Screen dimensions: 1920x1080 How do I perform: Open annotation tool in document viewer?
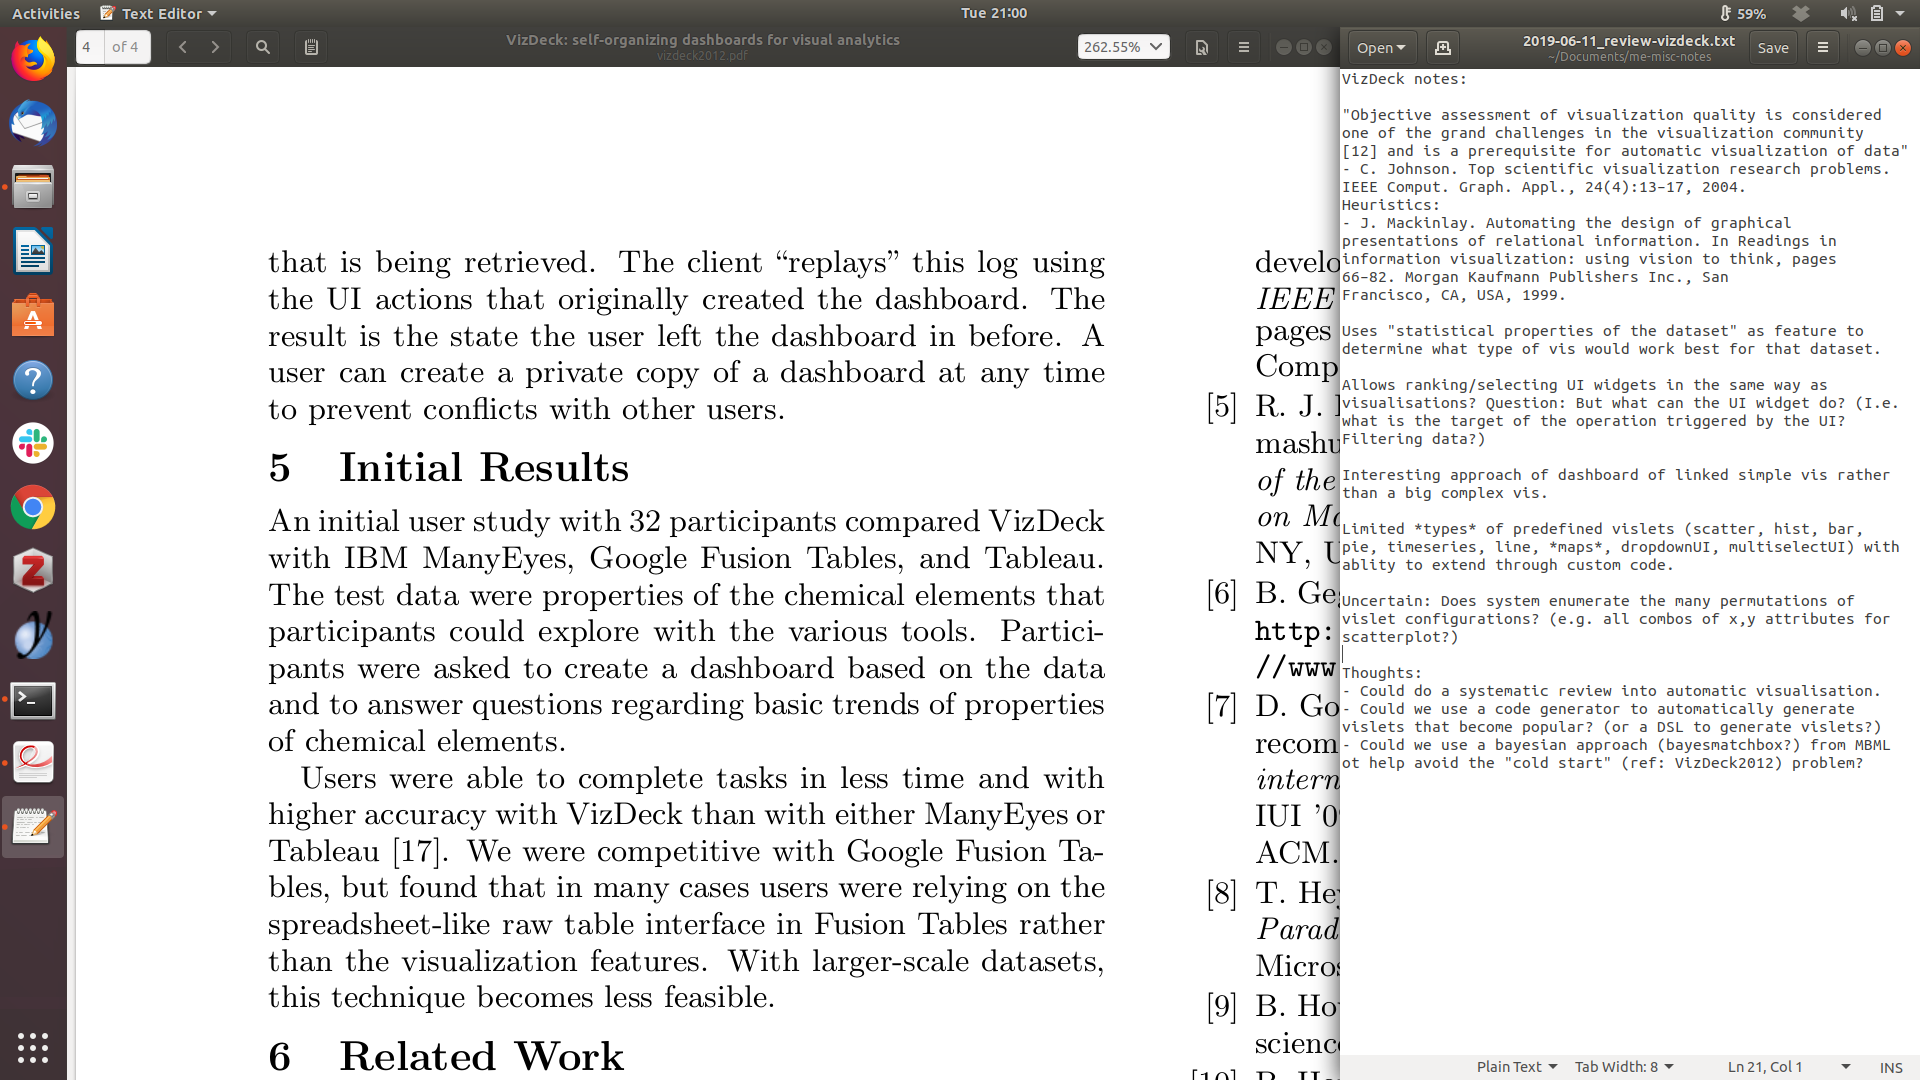[x=311, y=47]
